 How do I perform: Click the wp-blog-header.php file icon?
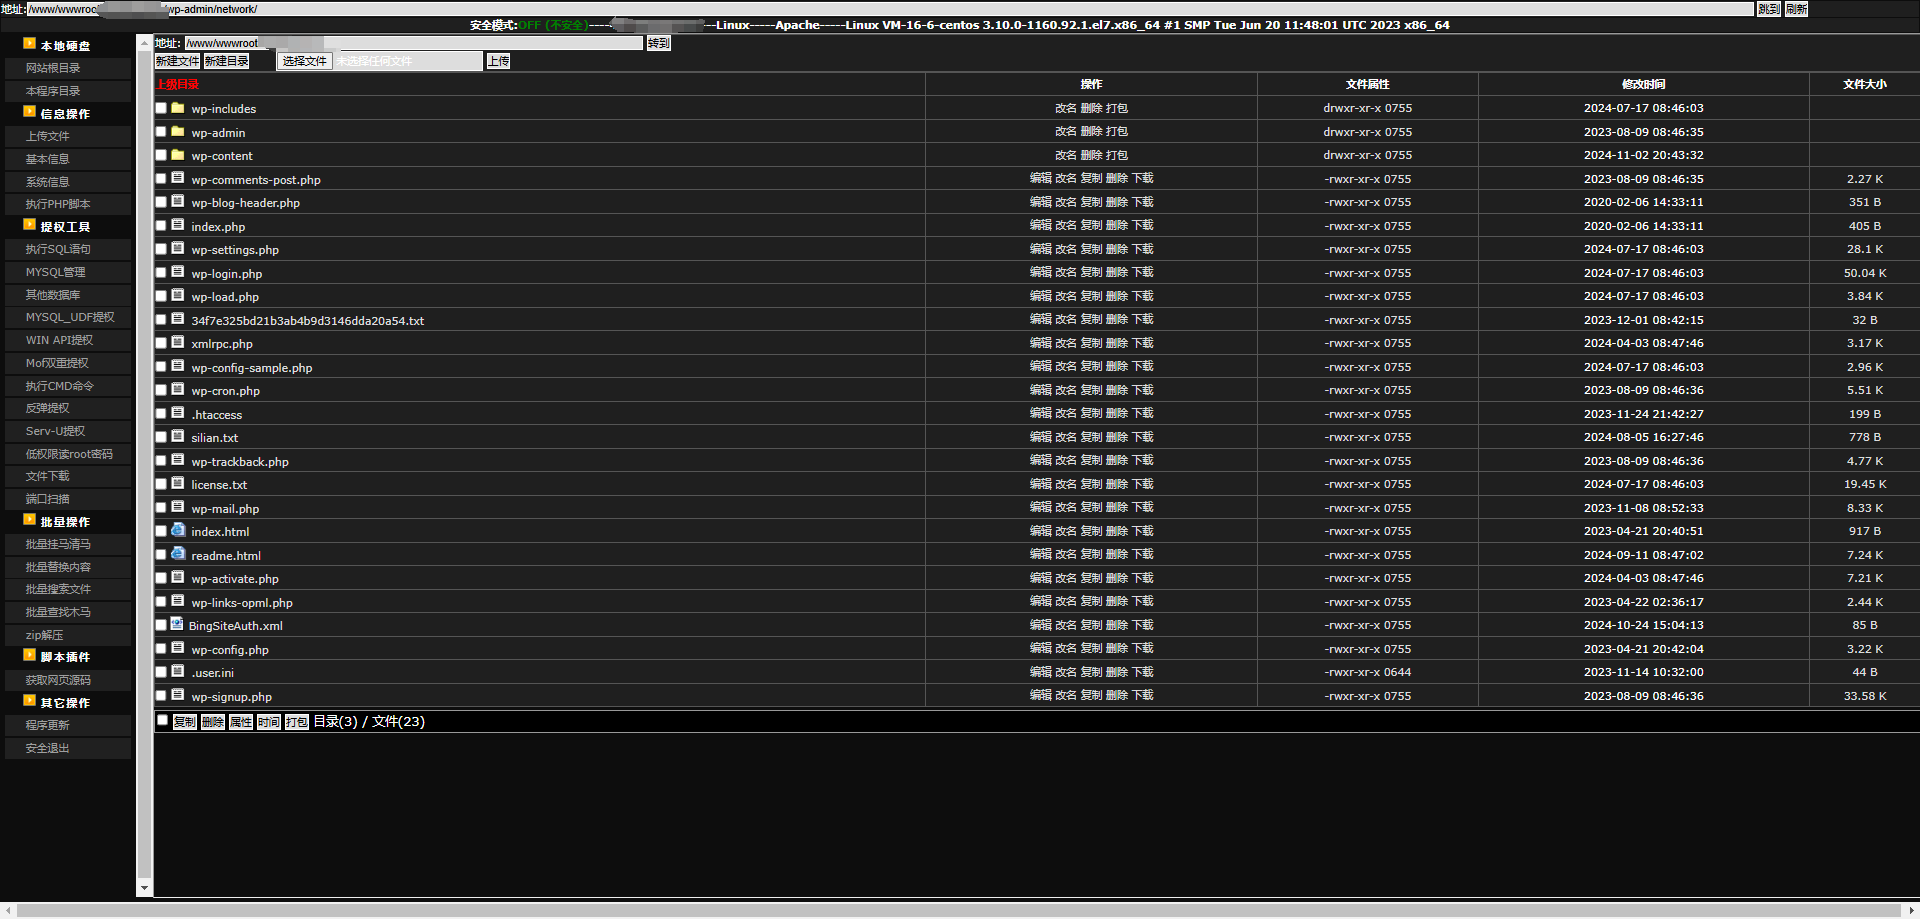(x=178, y=202)
